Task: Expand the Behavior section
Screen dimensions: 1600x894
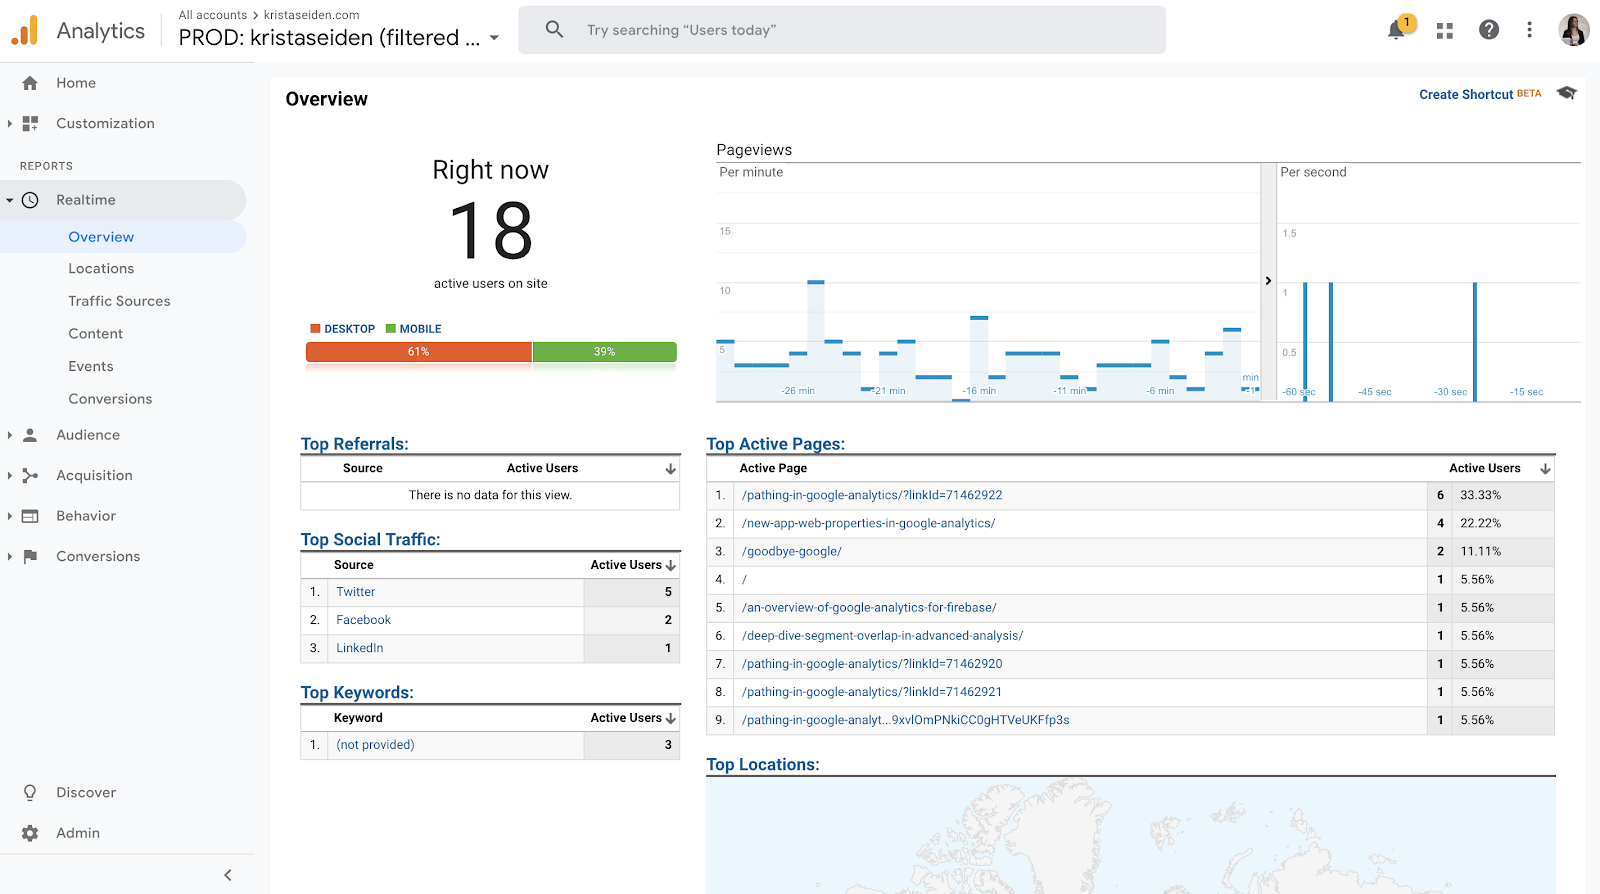Action: coord(10,516)
